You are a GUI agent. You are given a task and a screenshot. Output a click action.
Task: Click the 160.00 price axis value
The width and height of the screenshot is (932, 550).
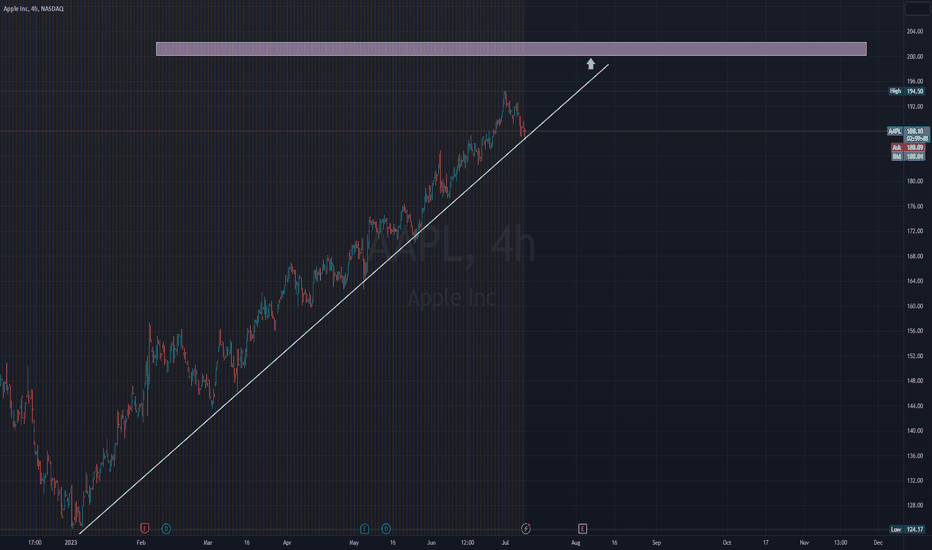(x=914, y=306)
